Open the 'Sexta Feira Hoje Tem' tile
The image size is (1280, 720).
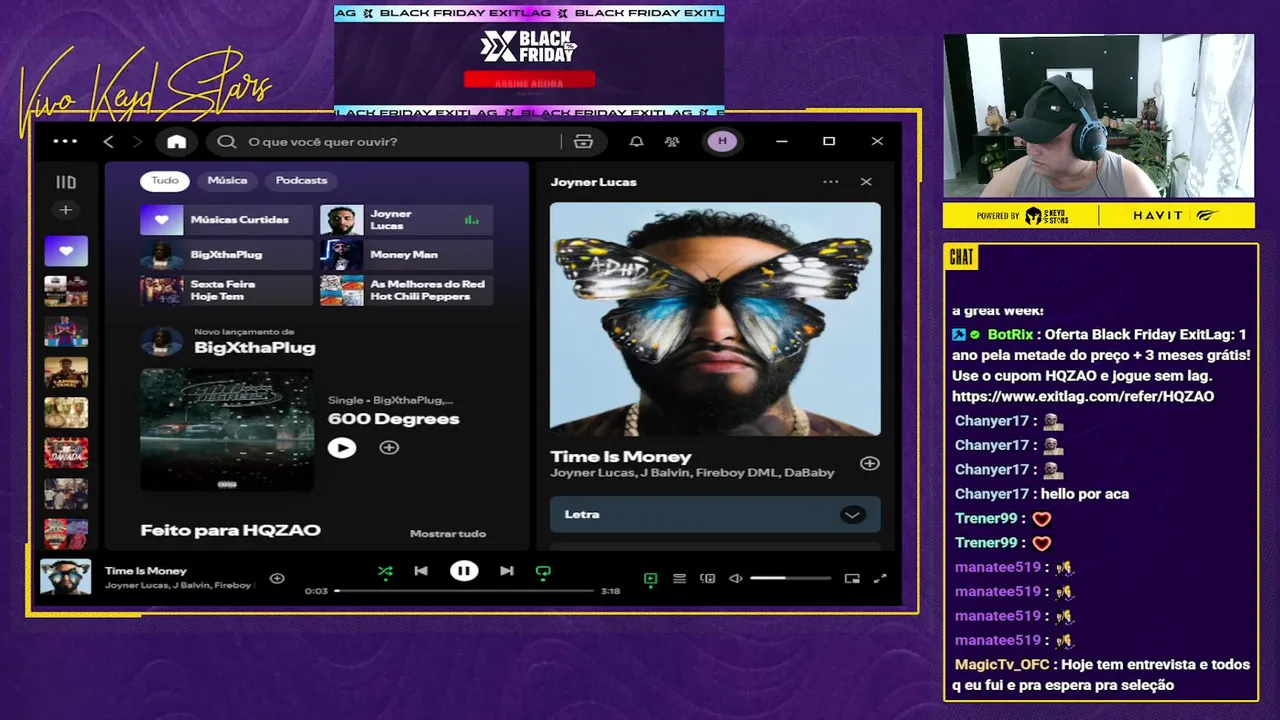[x=226, y=290]
